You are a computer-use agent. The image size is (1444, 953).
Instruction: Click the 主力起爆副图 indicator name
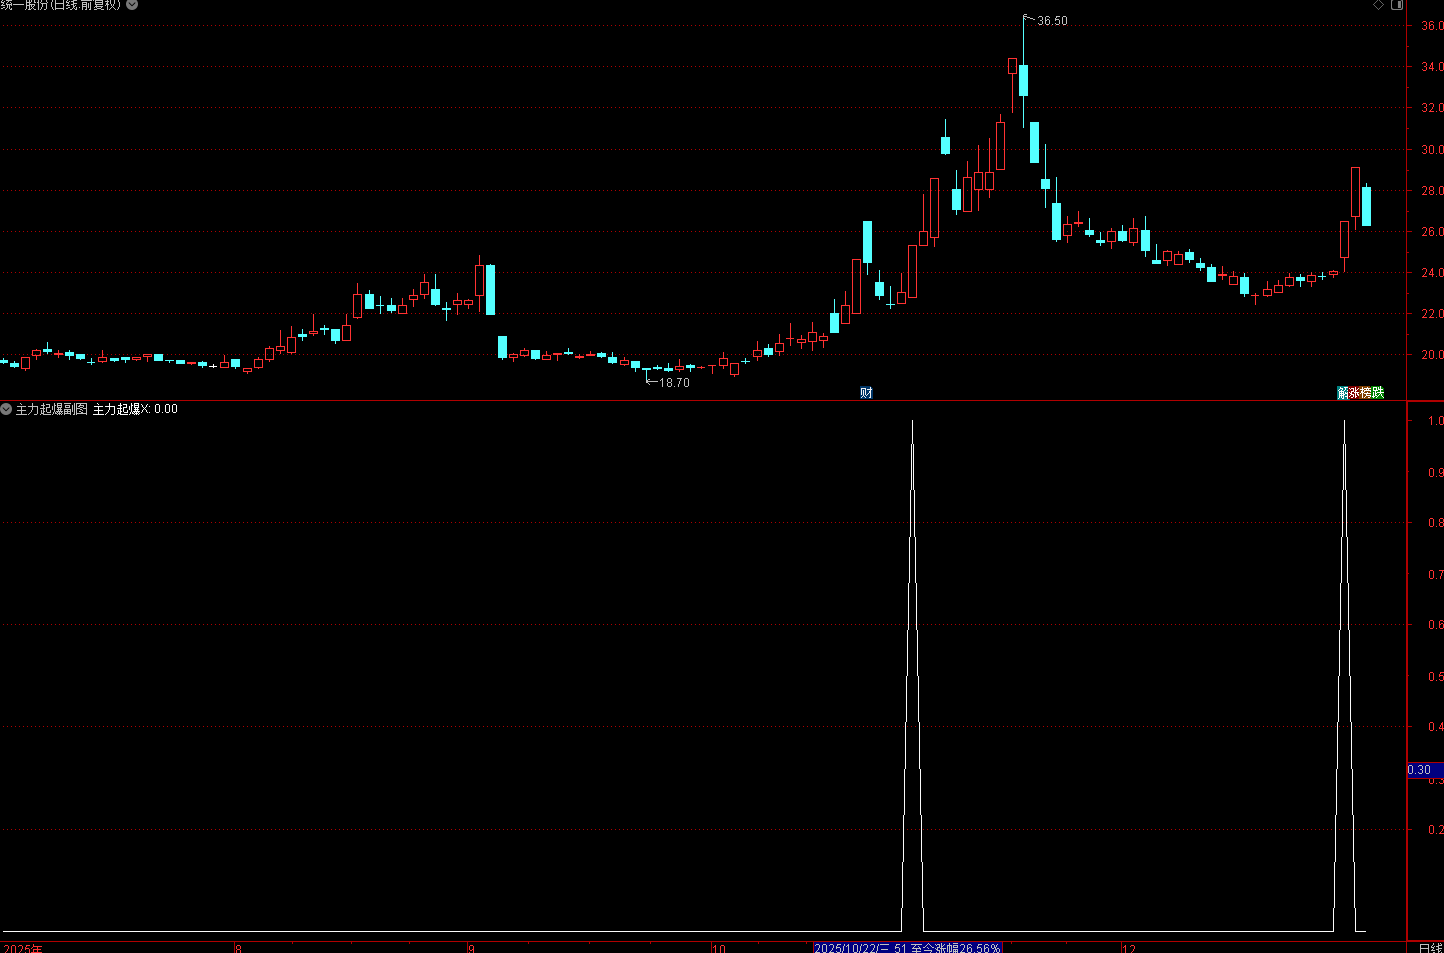pos(51,409)
